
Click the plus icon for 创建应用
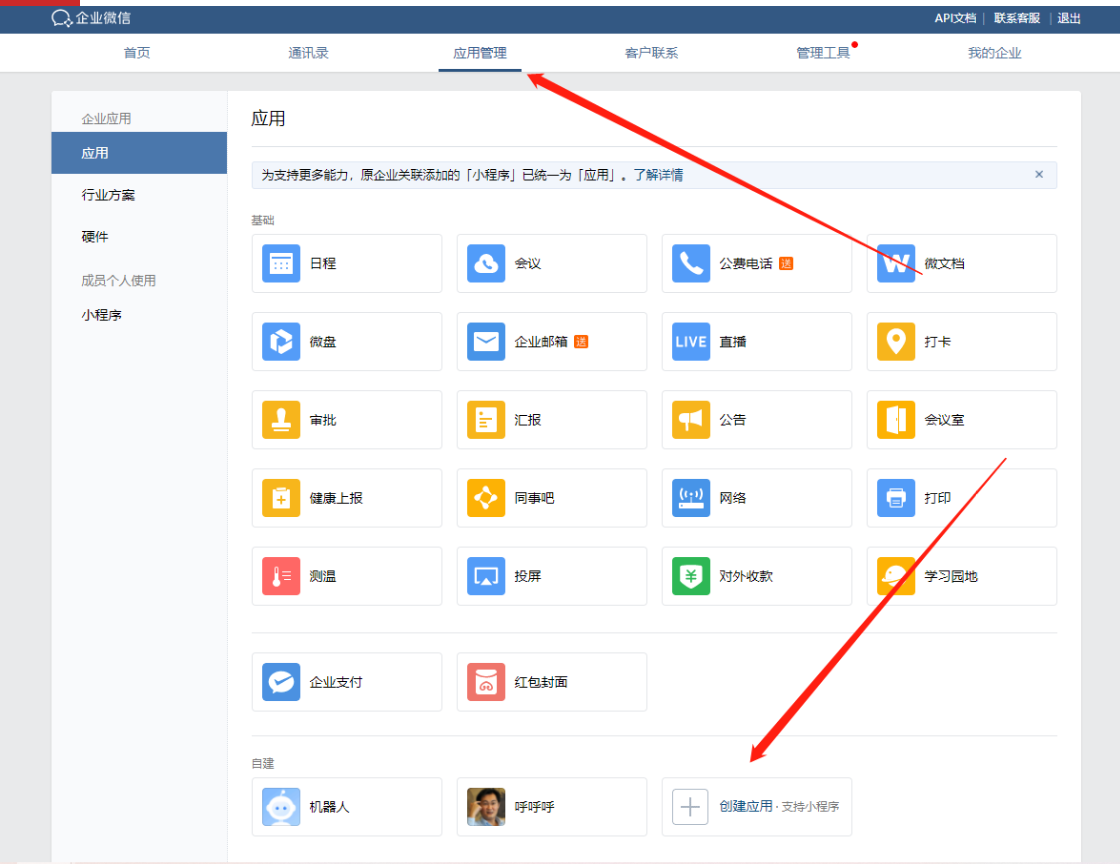[690, 807]
